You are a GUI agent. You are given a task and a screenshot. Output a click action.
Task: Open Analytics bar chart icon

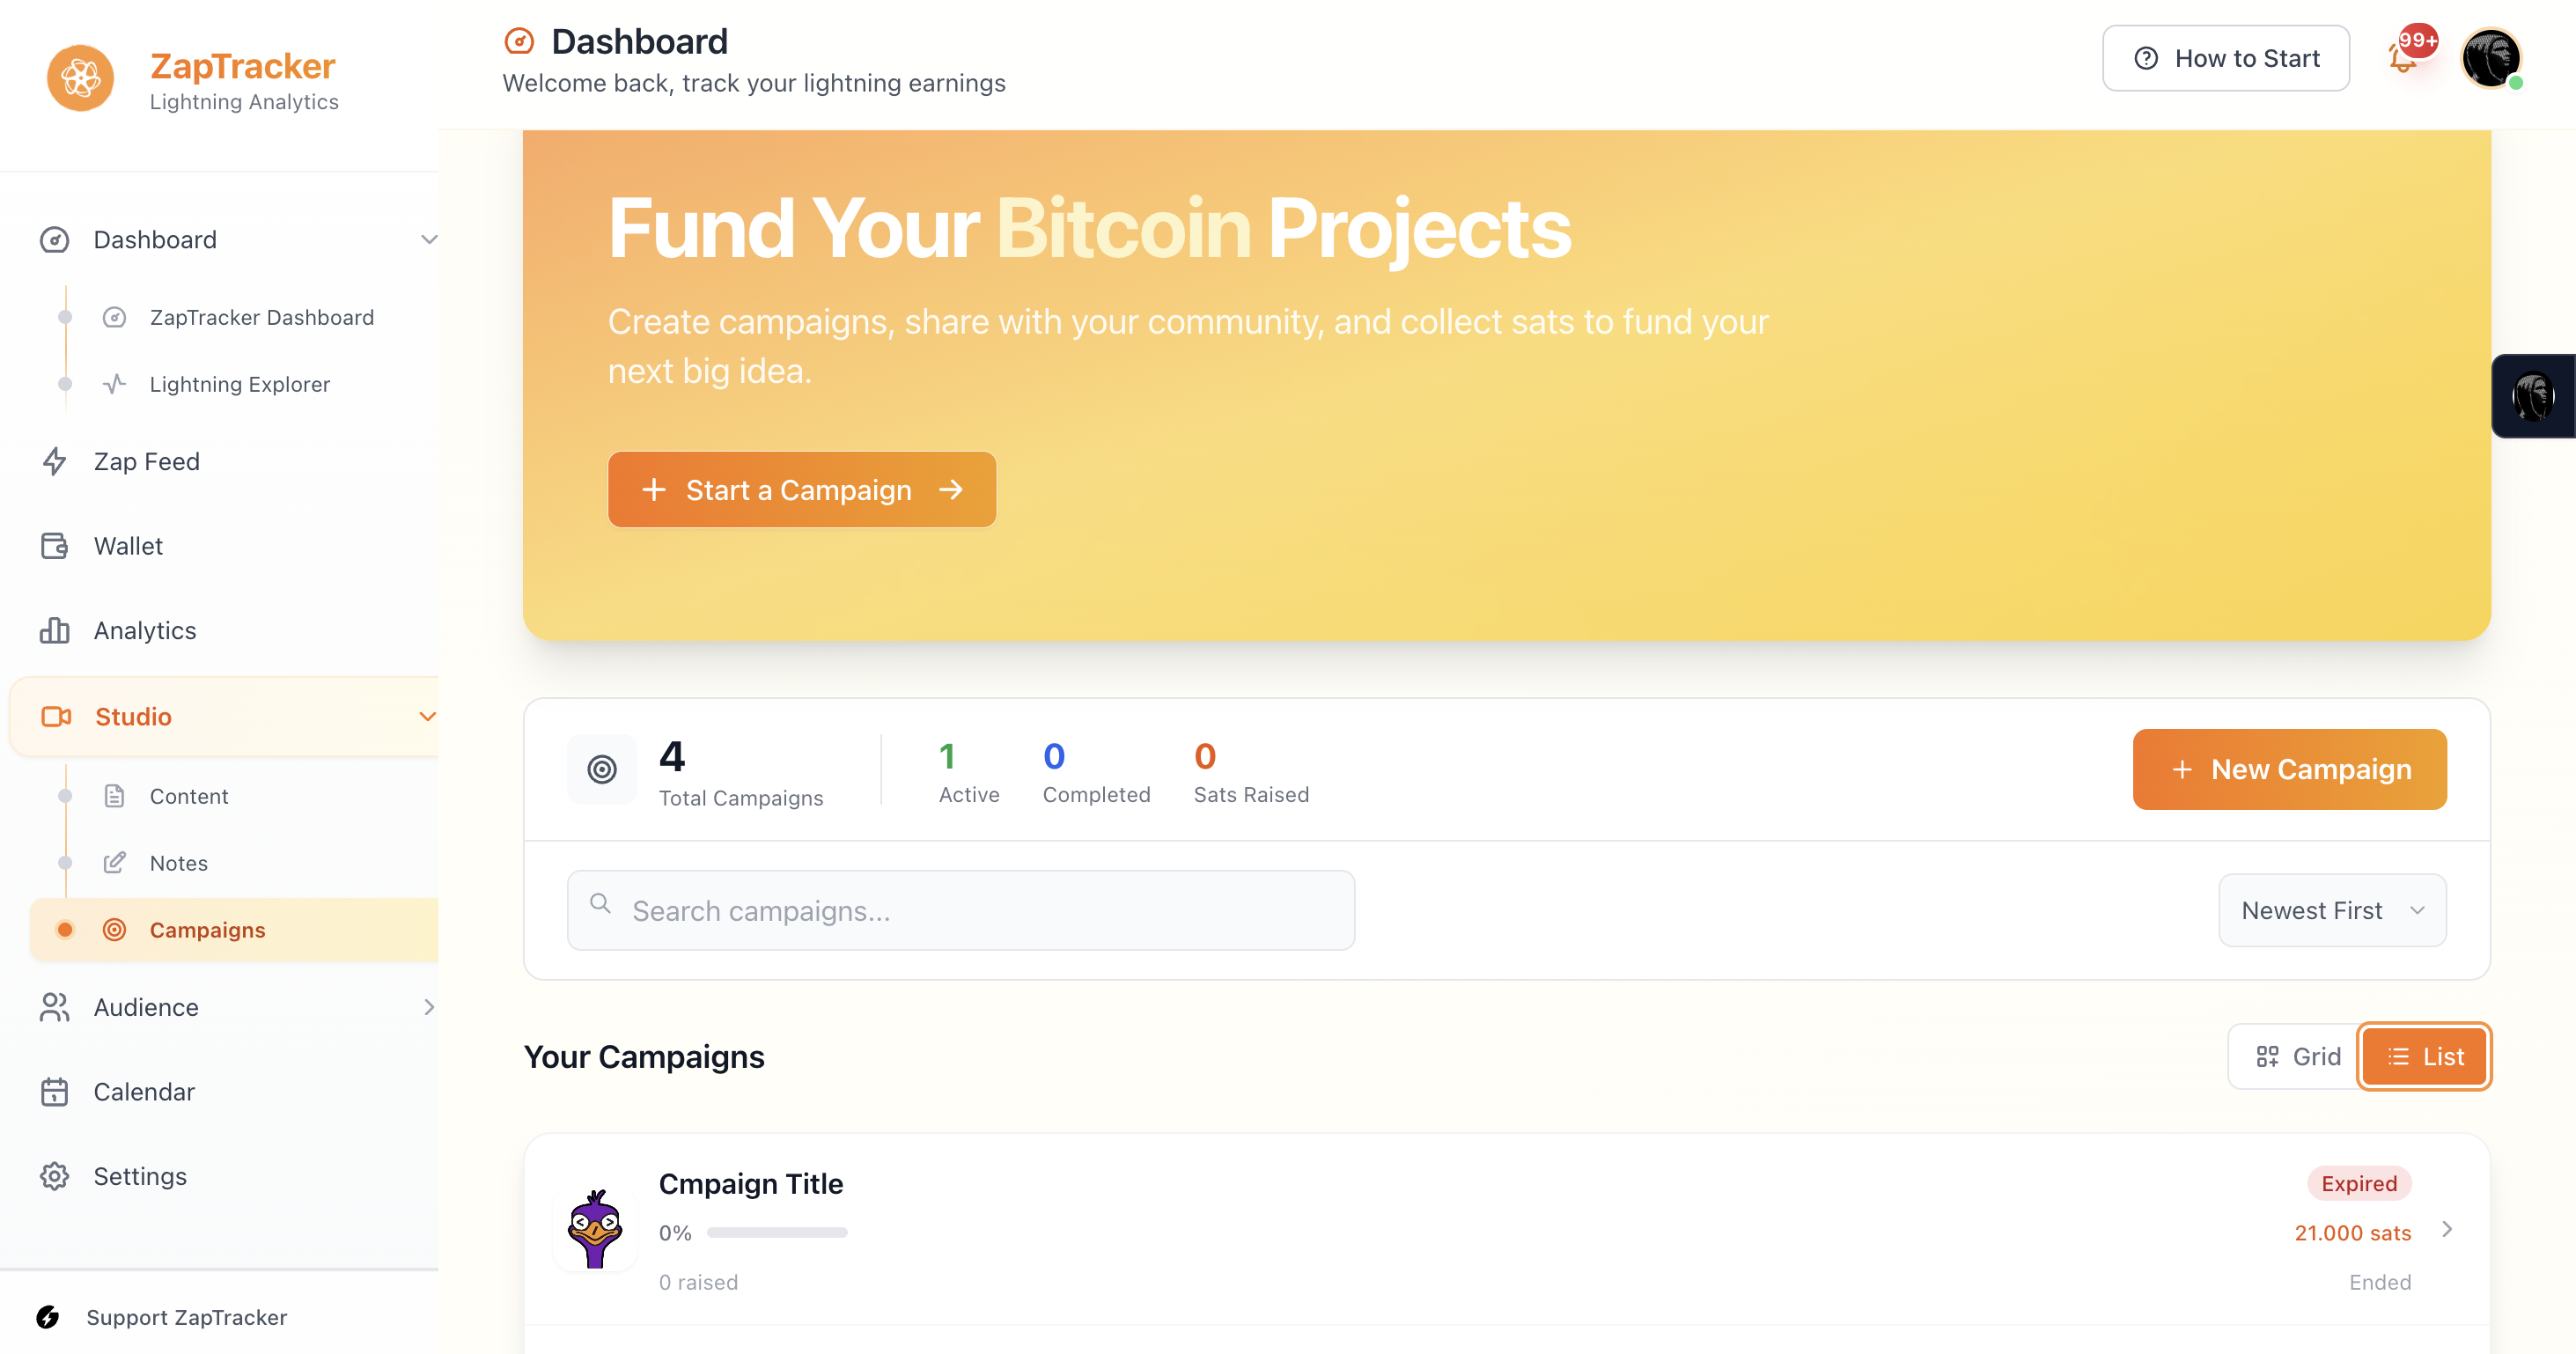[x=54, y=631]
